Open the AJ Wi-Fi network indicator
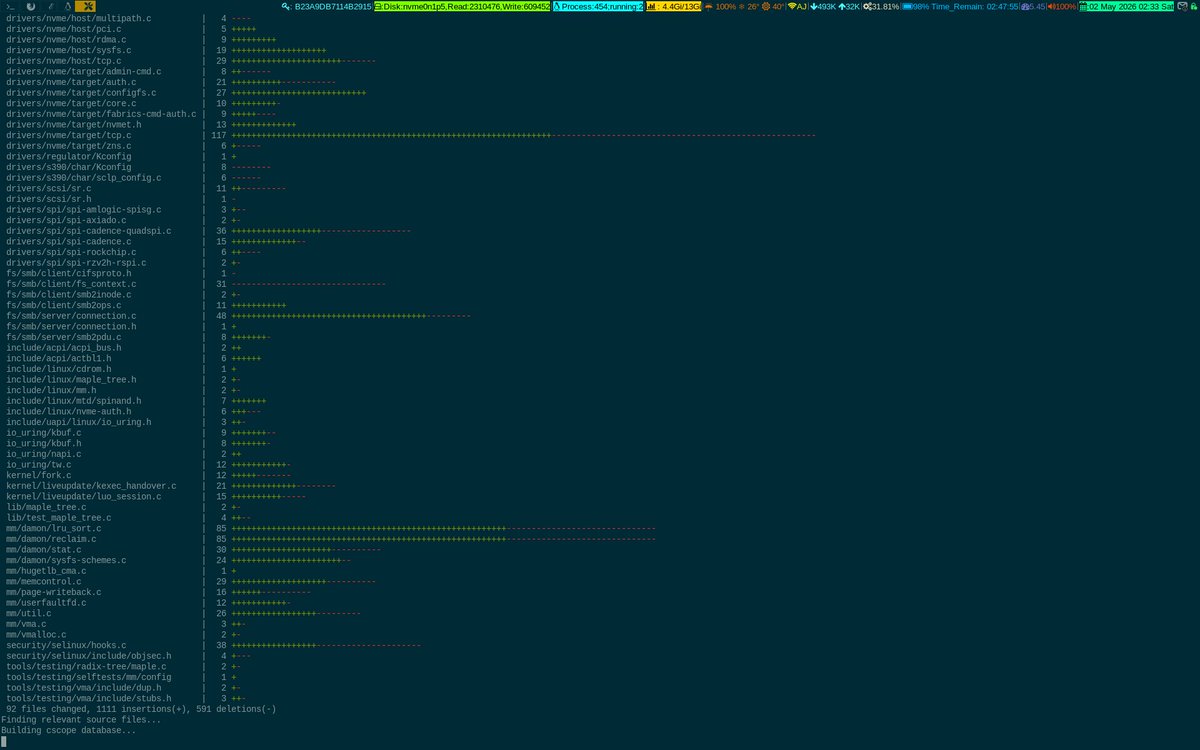1200x750 pixels. pos(797,6)
